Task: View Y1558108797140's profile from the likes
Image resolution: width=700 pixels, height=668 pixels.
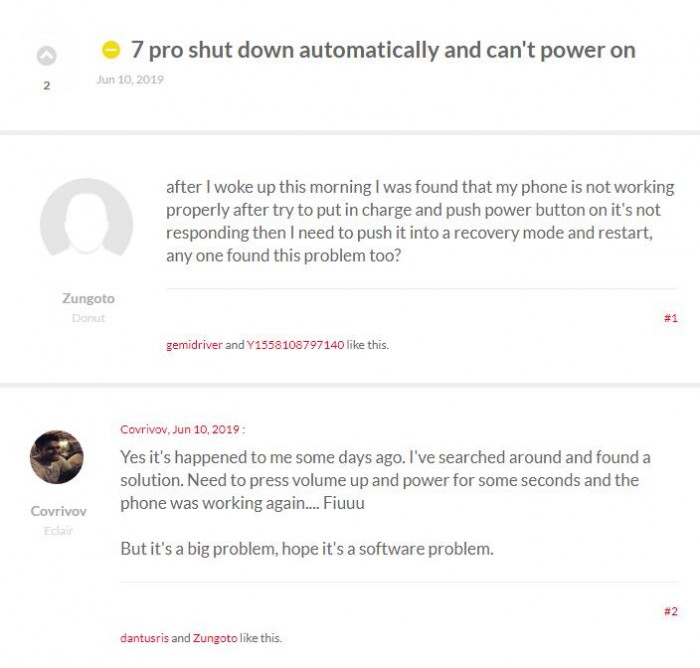Action: [295, 345]
